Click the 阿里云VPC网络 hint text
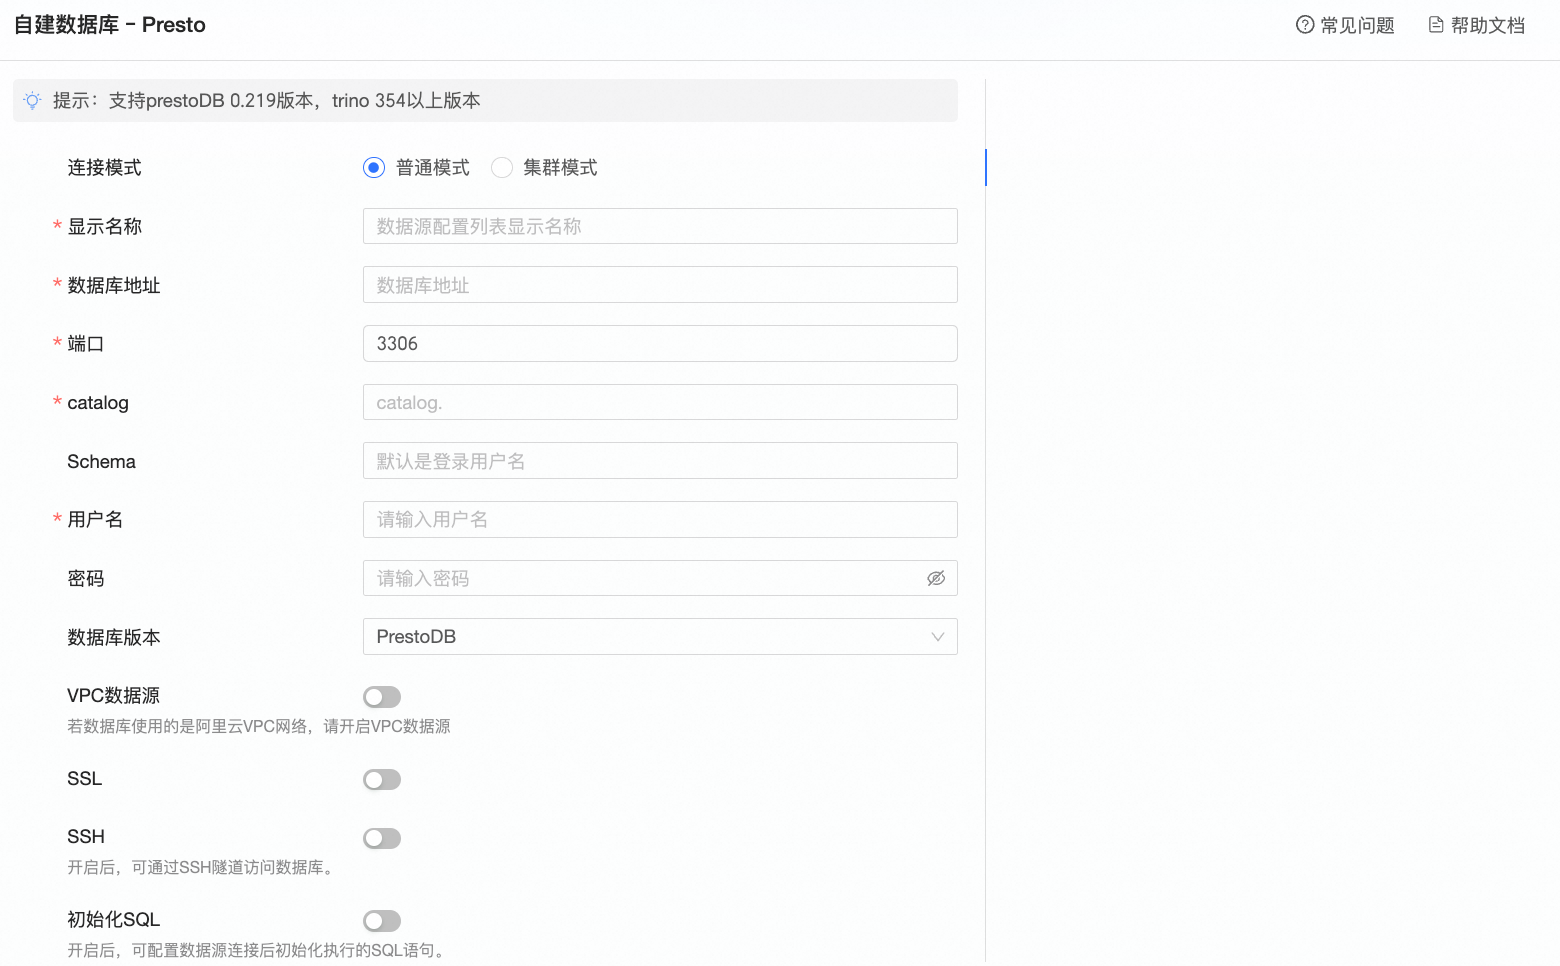This screenshot has width=1560, height=966. coord(259,726)
